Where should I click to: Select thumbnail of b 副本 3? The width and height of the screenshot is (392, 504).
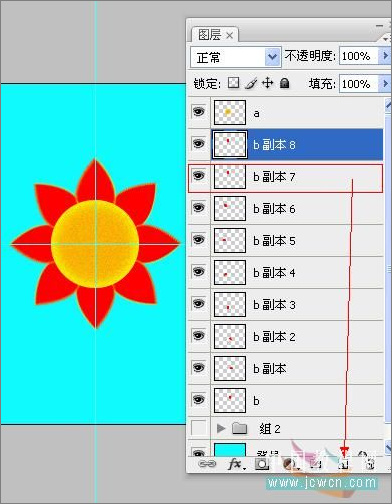point(230,304)
